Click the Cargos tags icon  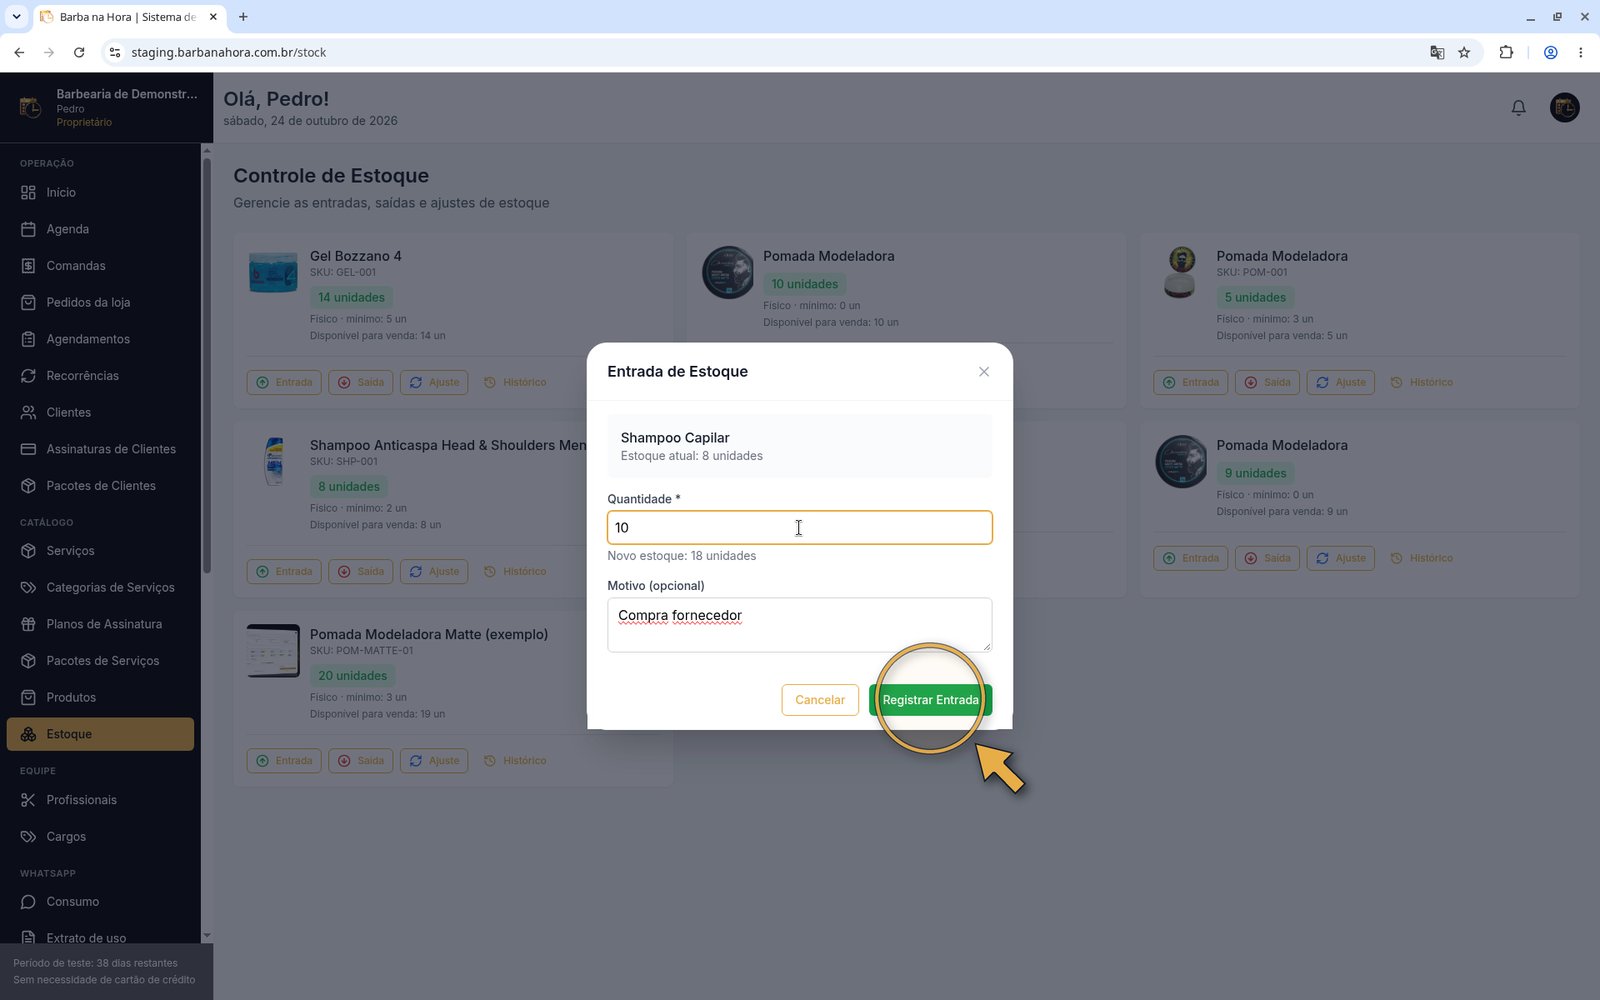coord(28,836)
